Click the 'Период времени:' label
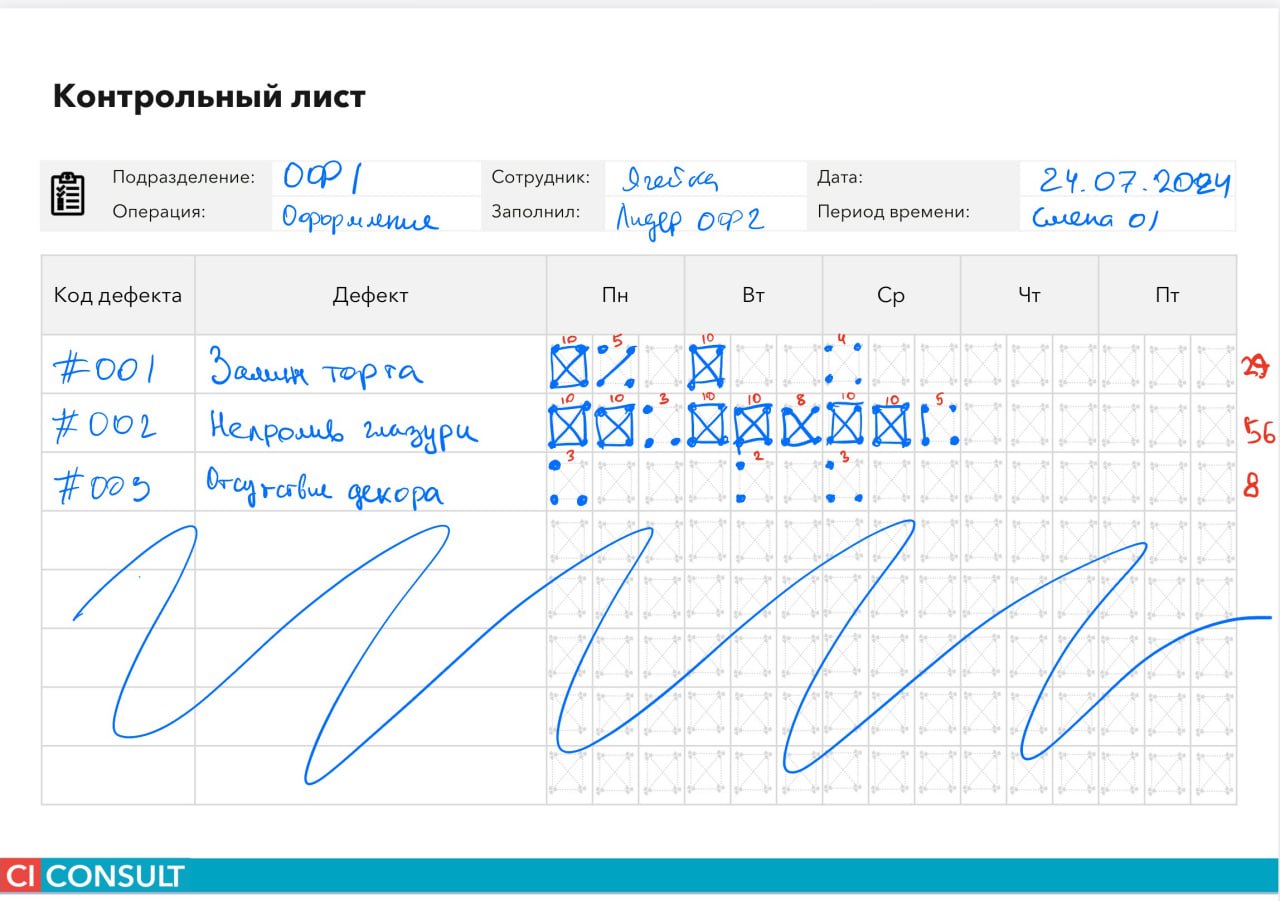Image resolution: width=1280 pixels, height=901 pixels. pos(894,212)
